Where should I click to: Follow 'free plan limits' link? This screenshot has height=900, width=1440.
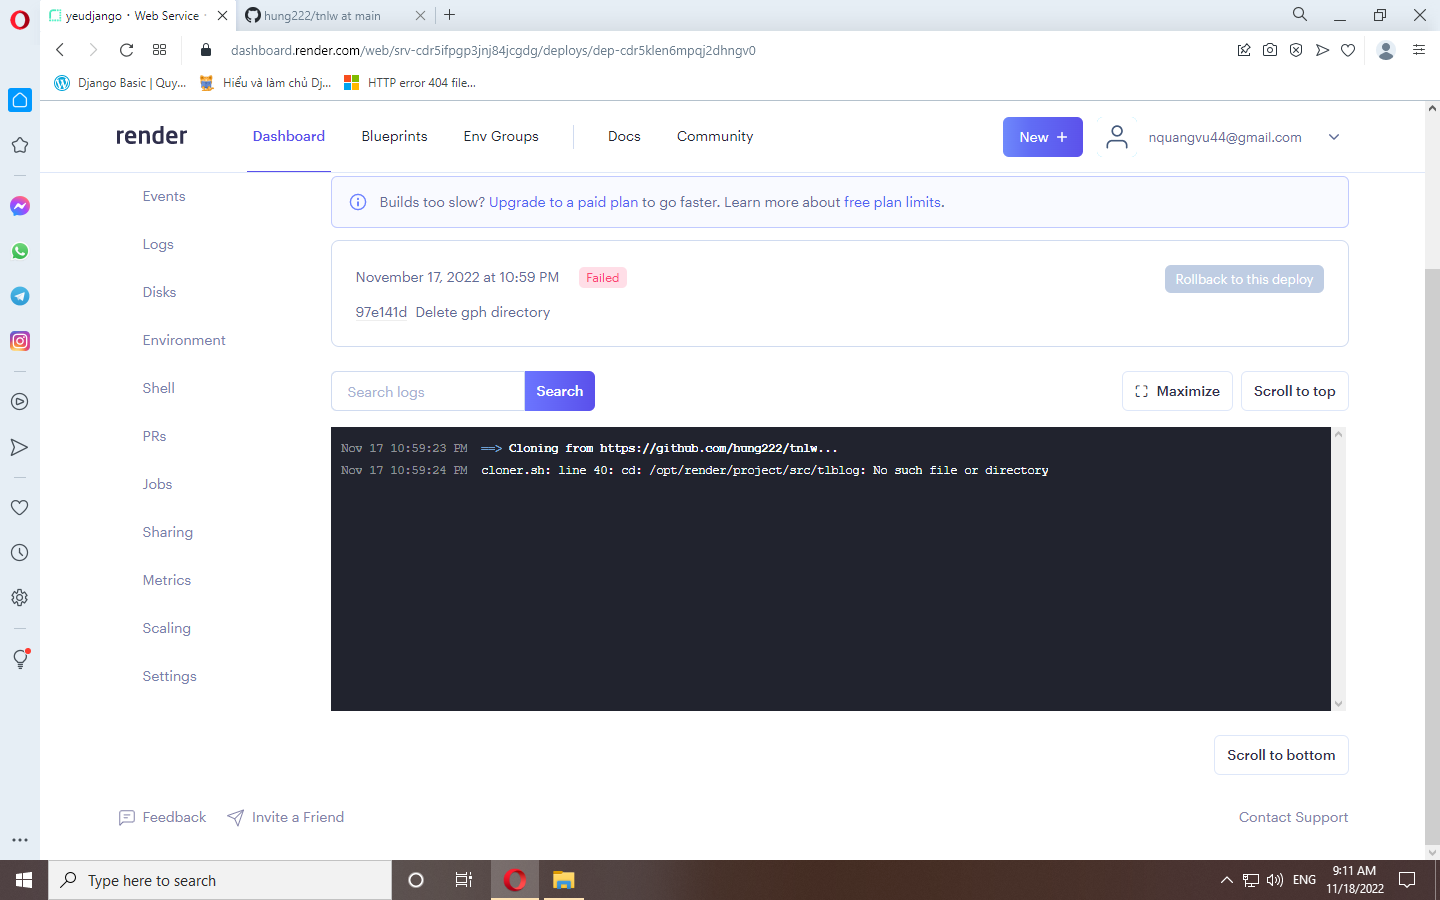point(892,202)
